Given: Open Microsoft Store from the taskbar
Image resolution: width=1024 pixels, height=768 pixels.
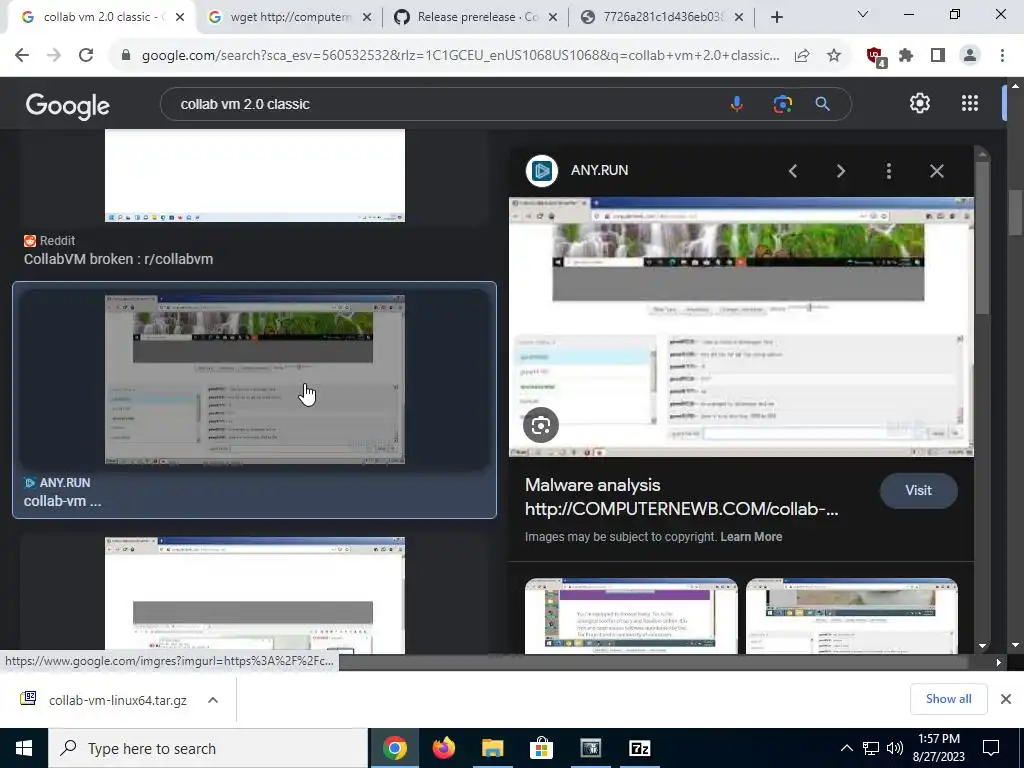Looking at the screenshot, I should (x=541, y=748).
